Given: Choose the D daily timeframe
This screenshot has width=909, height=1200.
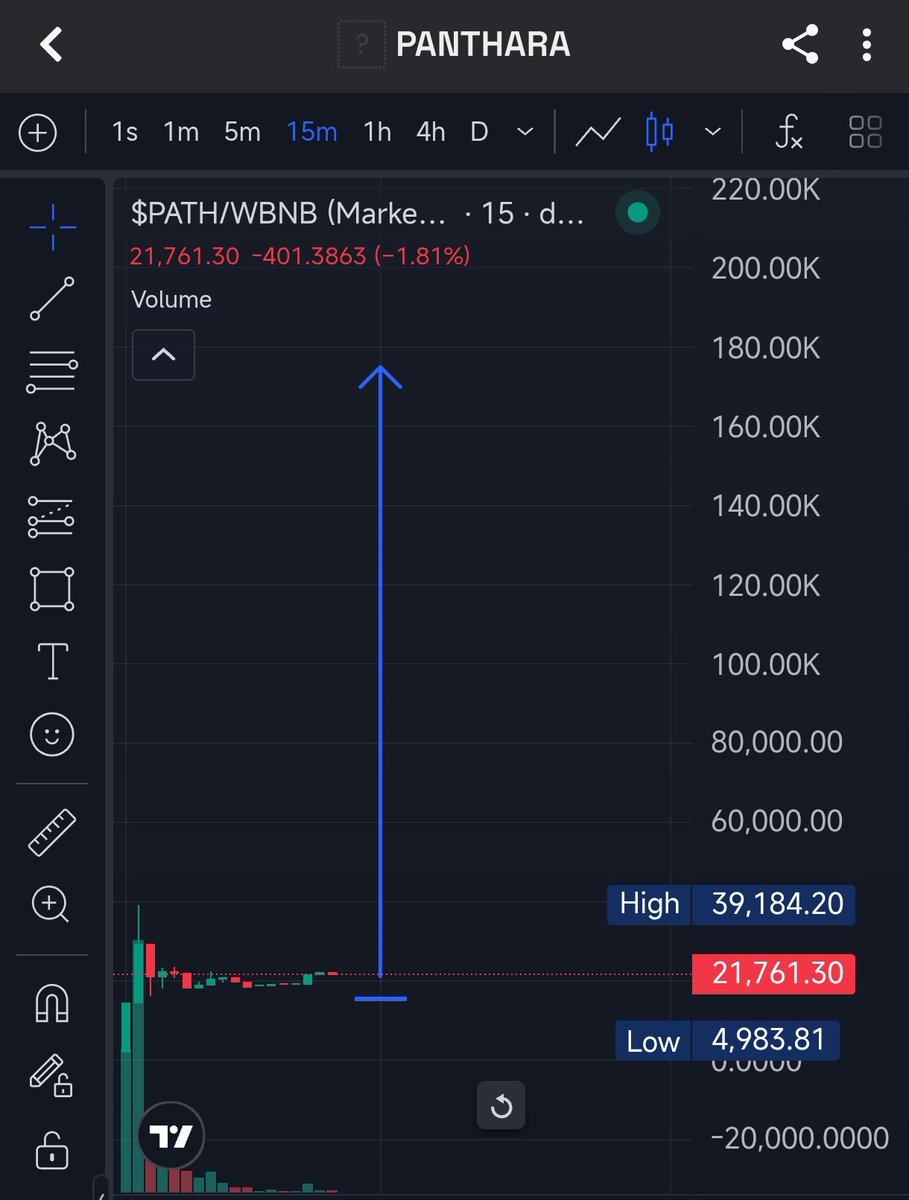Looking at the screenshot, I should point(479,132).
